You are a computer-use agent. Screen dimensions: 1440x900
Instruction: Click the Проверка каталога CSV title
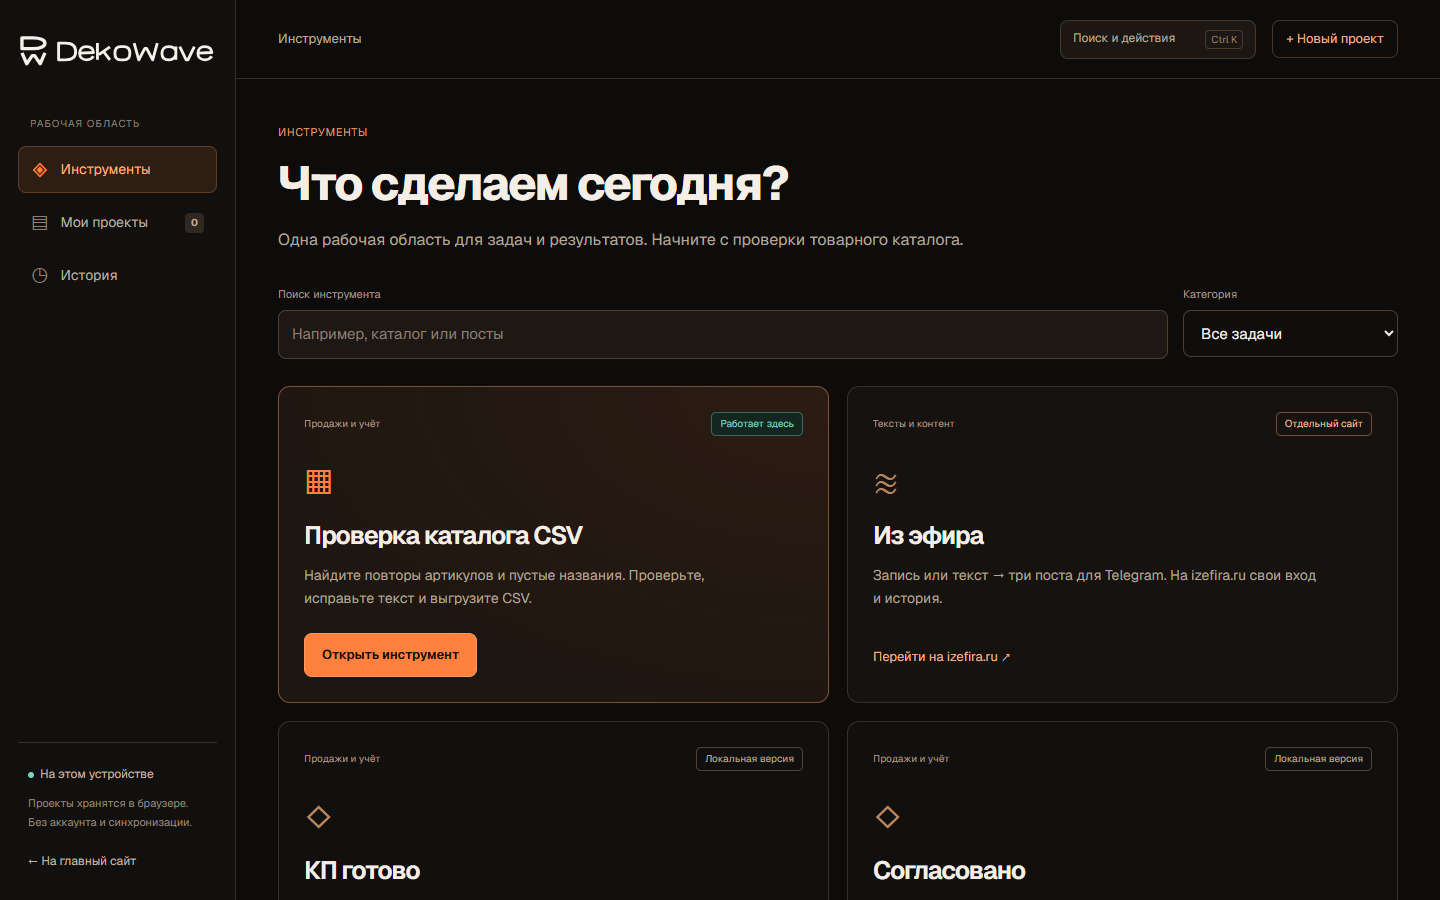point(443,536)
